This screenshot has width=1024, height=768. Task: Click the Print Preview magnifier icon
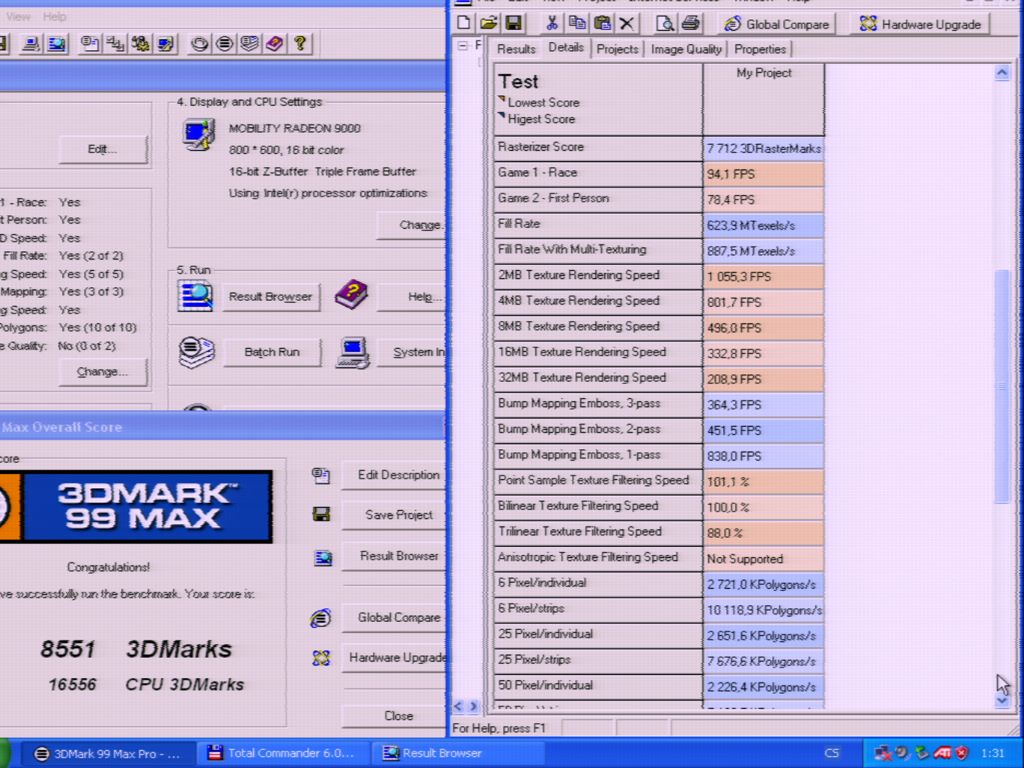[665, 24]
